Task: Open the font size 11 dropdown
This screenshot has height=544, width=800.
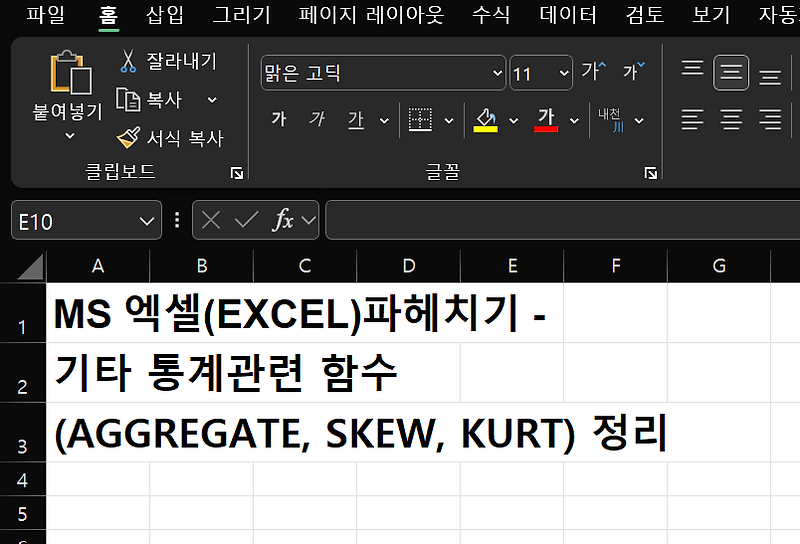Action: [564, 73]
